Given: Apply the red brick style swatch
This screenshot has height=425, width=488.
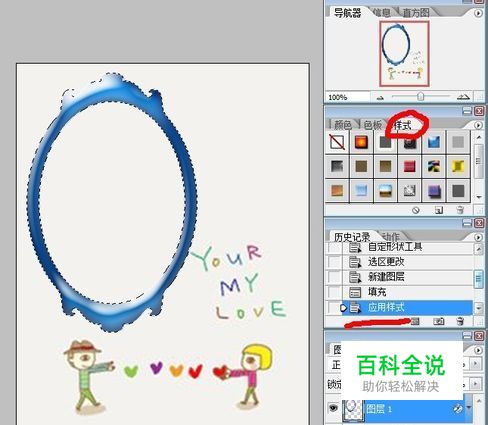Looking at the screenshot, I should point(410,166).
